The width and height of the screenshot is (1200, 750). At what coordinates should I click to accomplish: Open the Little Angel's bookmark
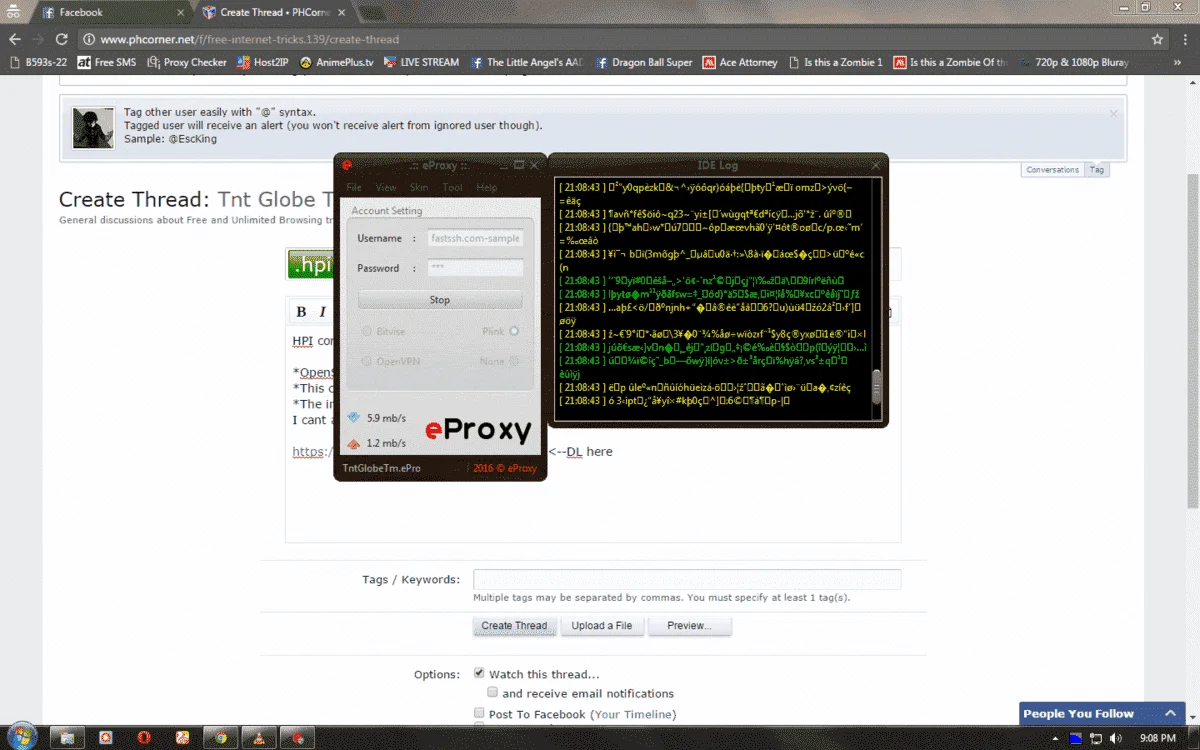[x=528, y=62]
